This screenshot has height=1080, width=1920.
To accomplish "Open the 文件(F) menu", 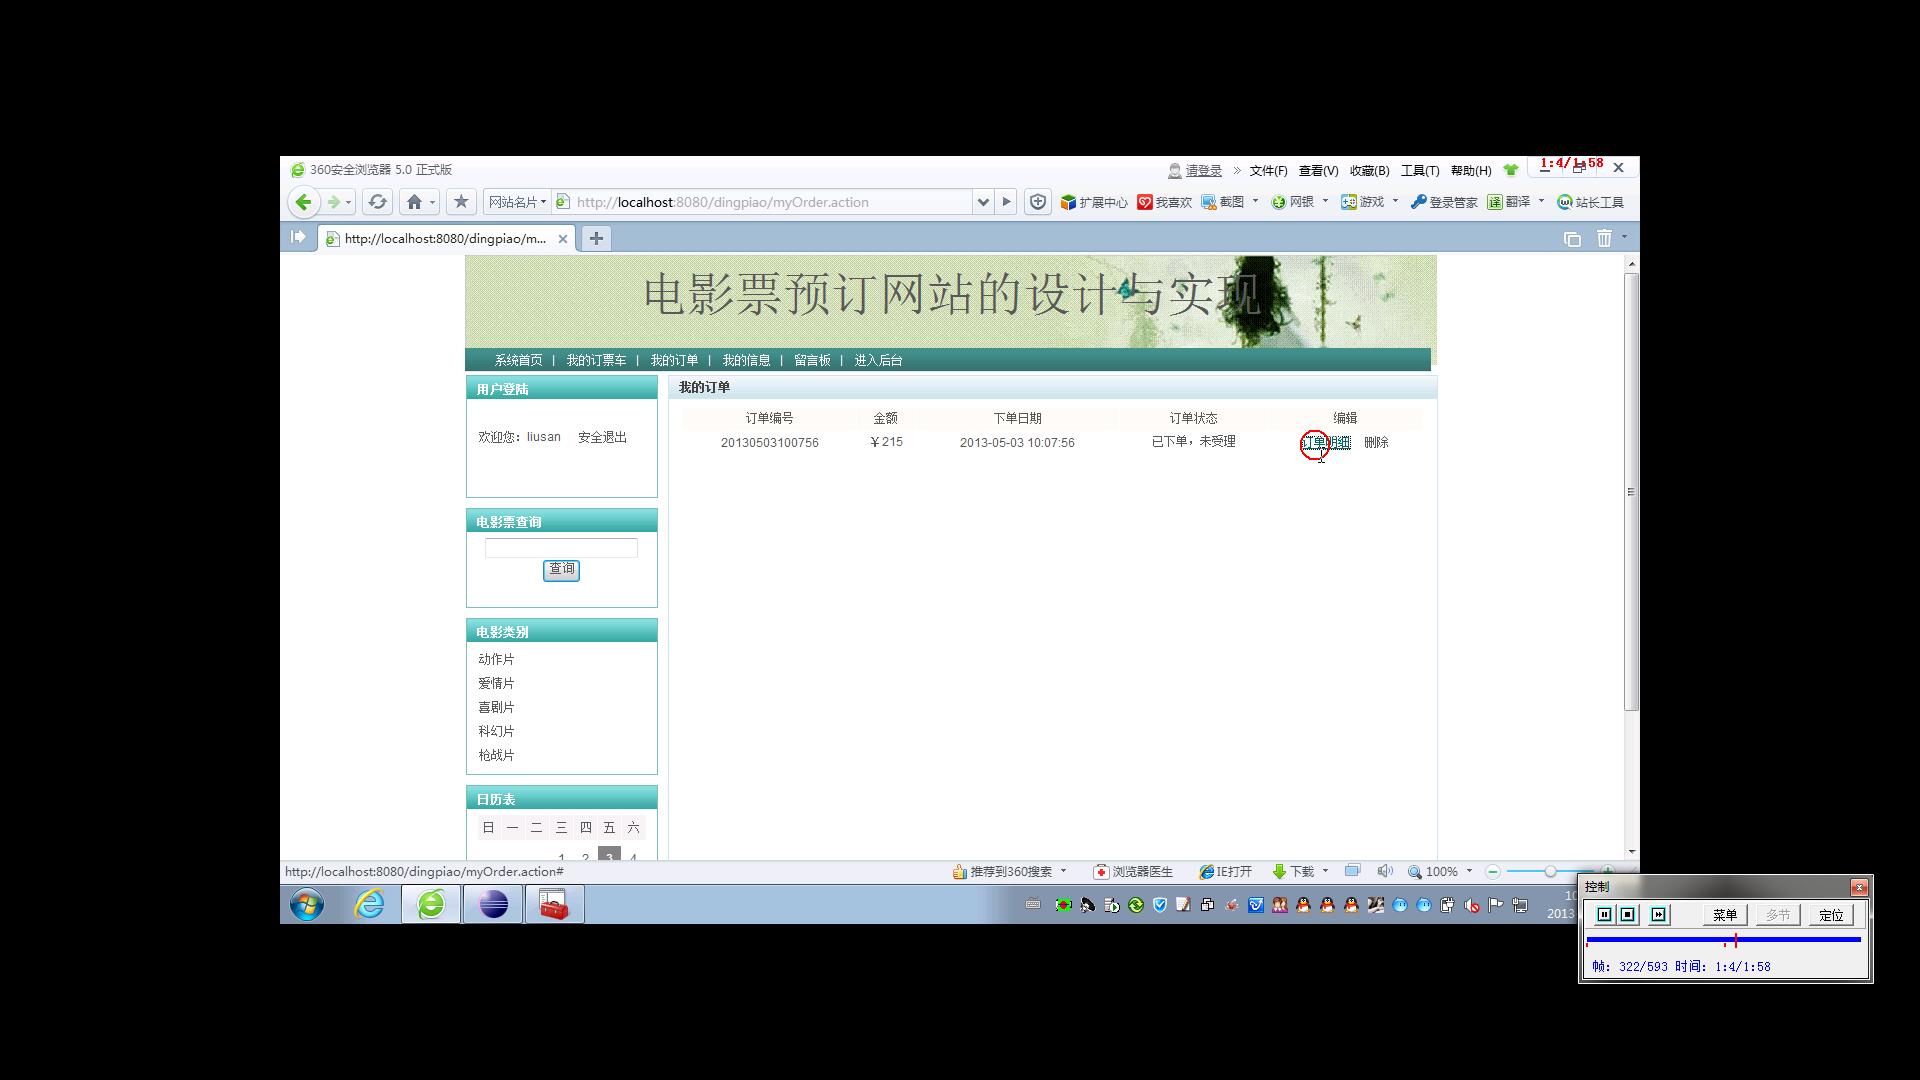I will coord(1268,171).
